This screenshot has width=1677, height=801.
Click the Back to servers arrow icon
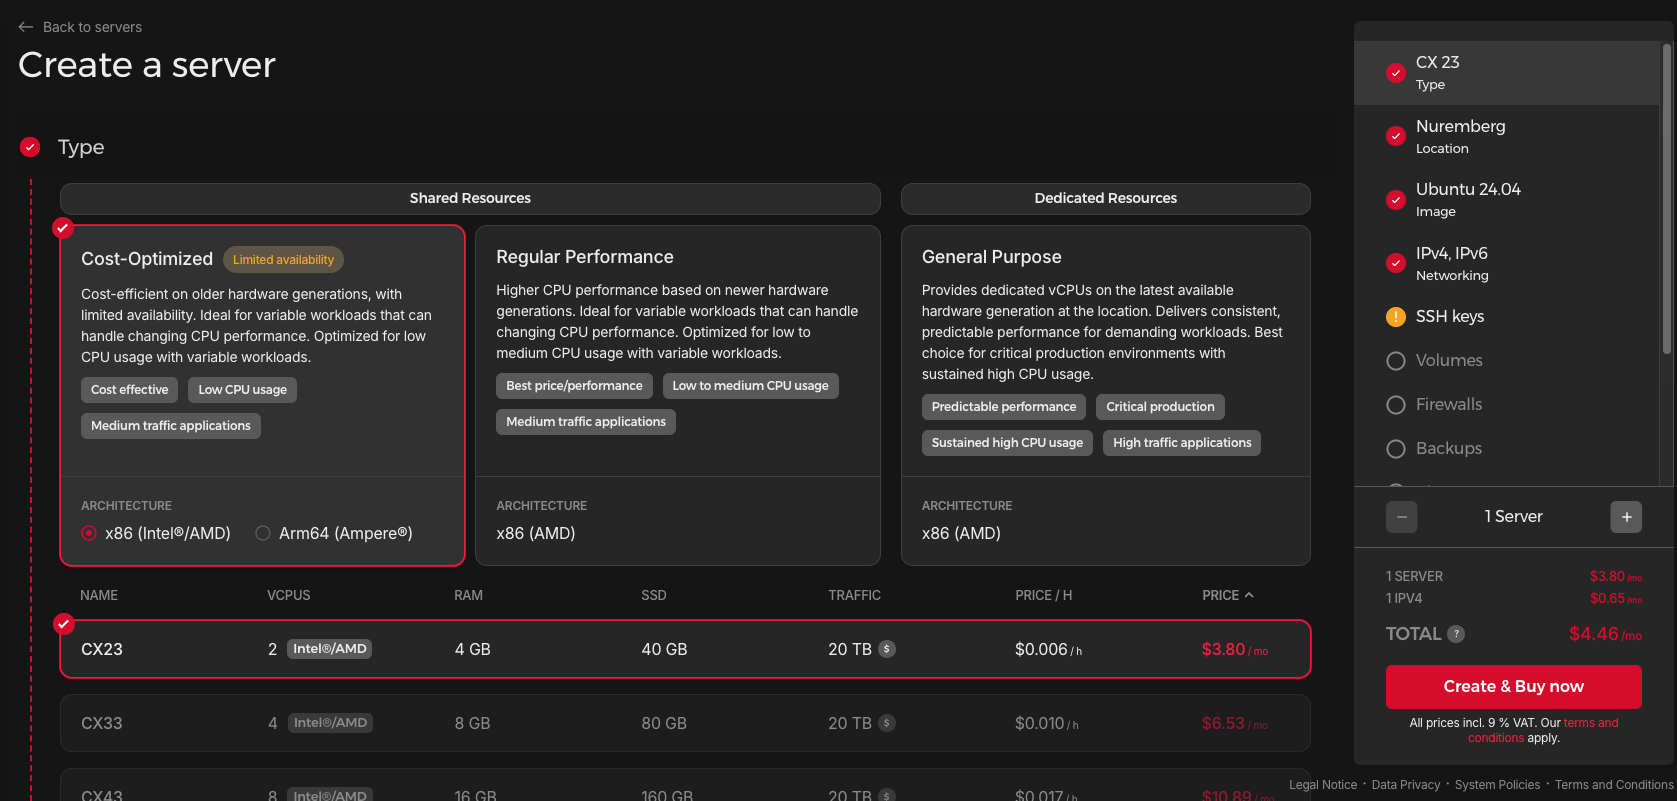tap(26, 27)
